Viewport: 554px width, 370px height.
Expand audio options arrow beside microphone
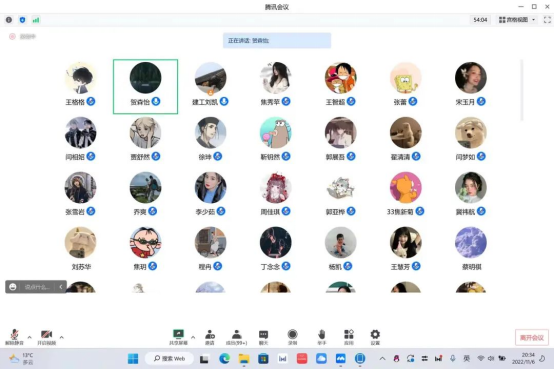(29, 337)
